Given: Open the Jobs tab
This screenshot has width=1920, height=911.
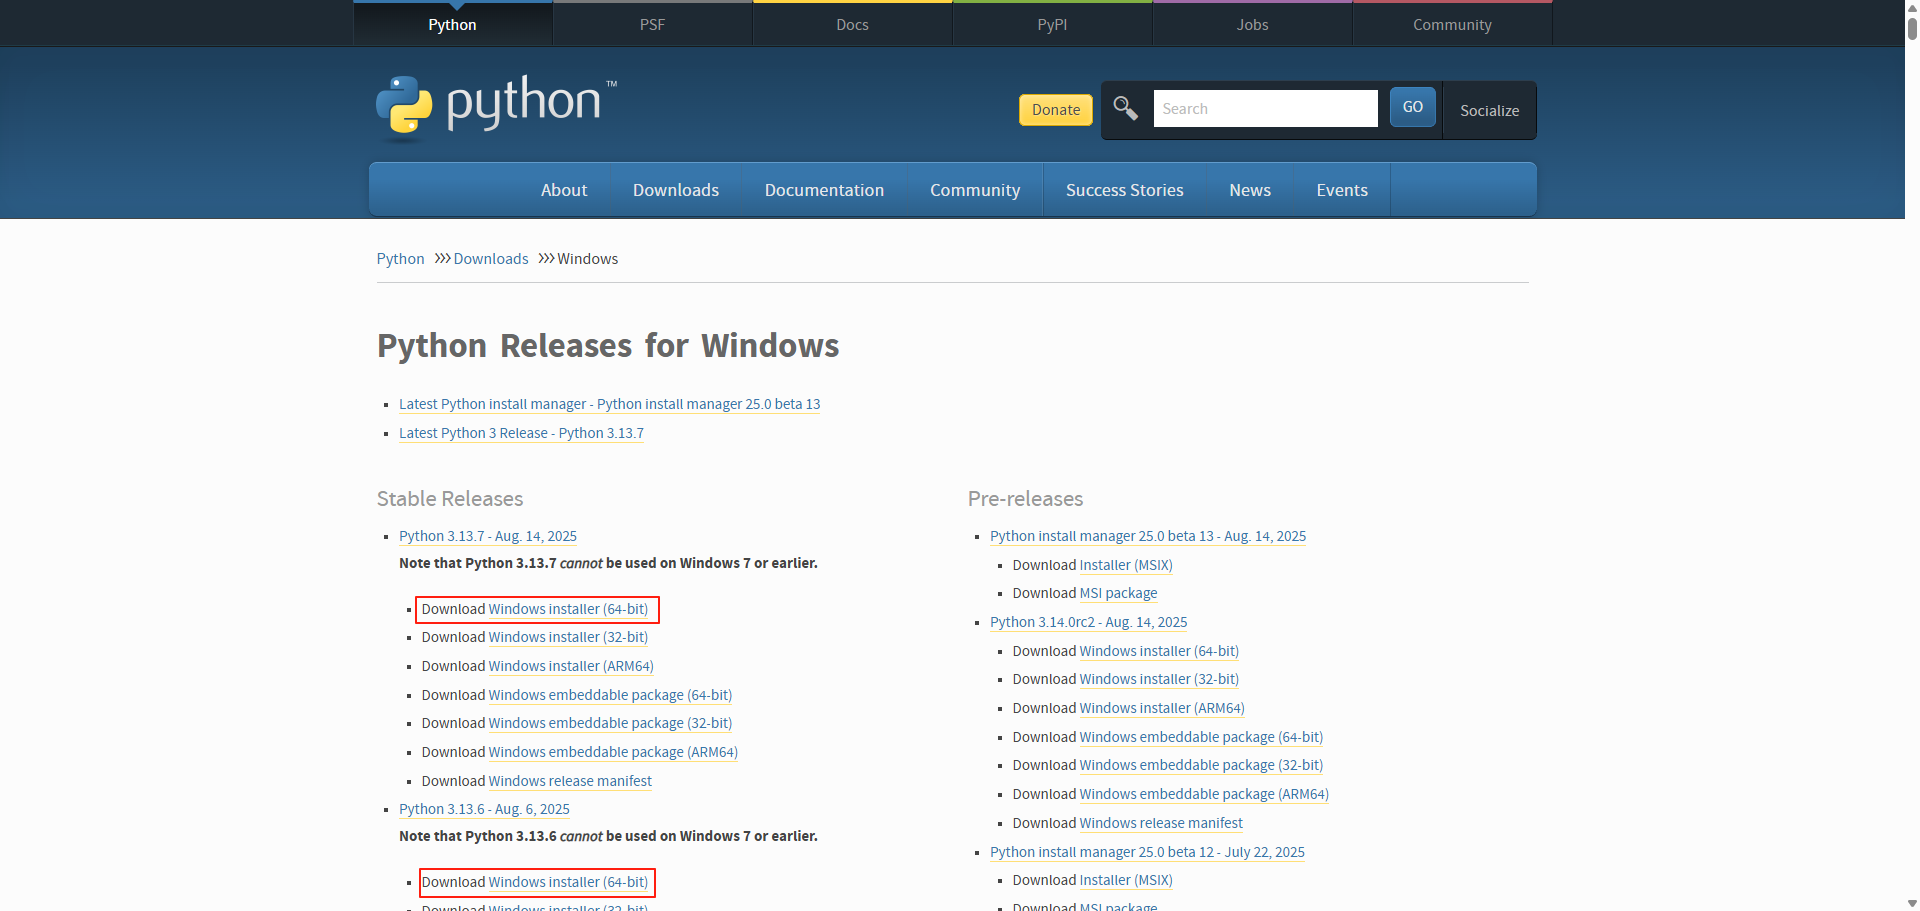Looking at the screenshot, I should pyautogui.click(x=1251, y=24).
